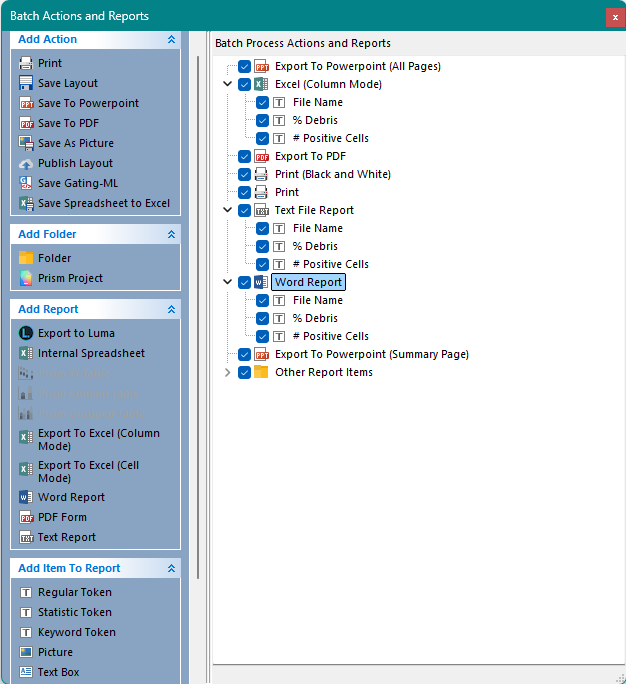This screenshot has height=684, width=626.
Task: Select the Publish Layout icon
Action: point(26,163)
